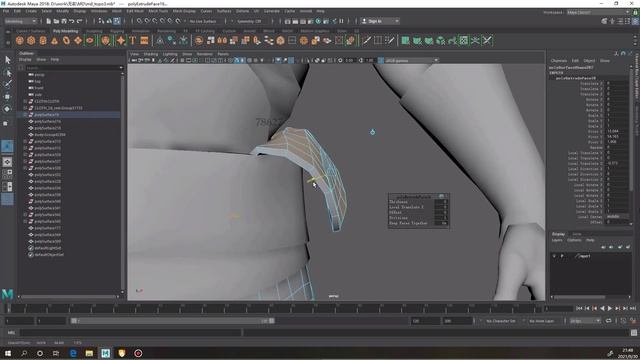
Task: Click the SVG shelf icon
Action: click(144, 40)
